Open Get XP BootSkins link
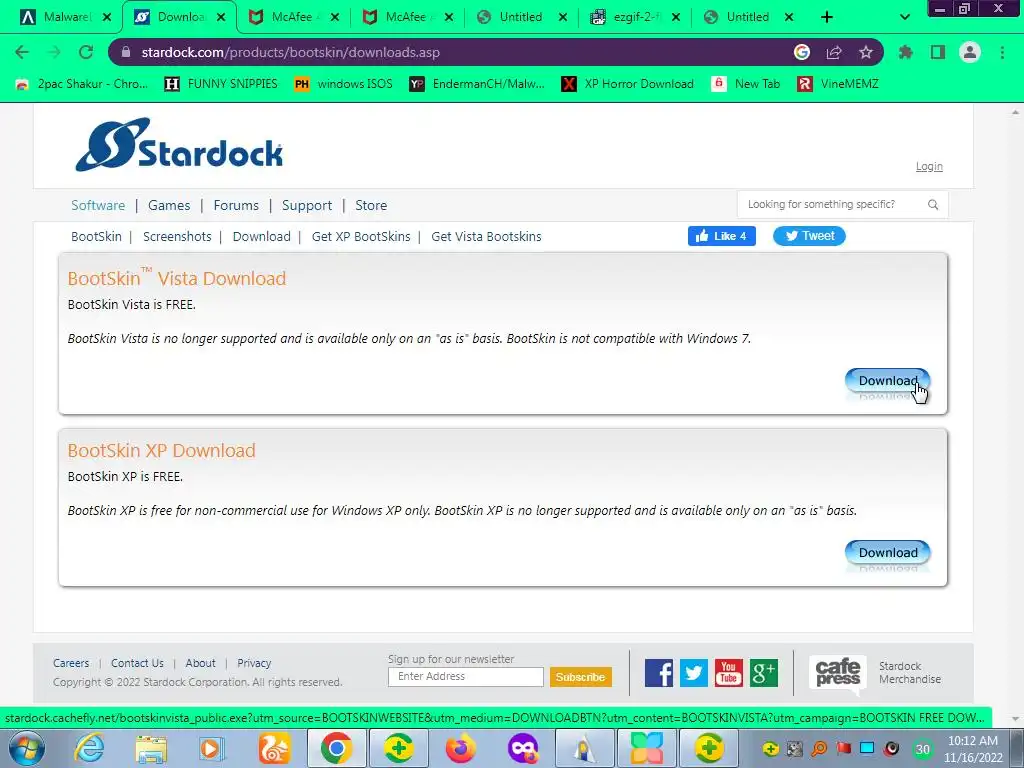The height and width of the screenshot is (768, 1024). [361, 236]
